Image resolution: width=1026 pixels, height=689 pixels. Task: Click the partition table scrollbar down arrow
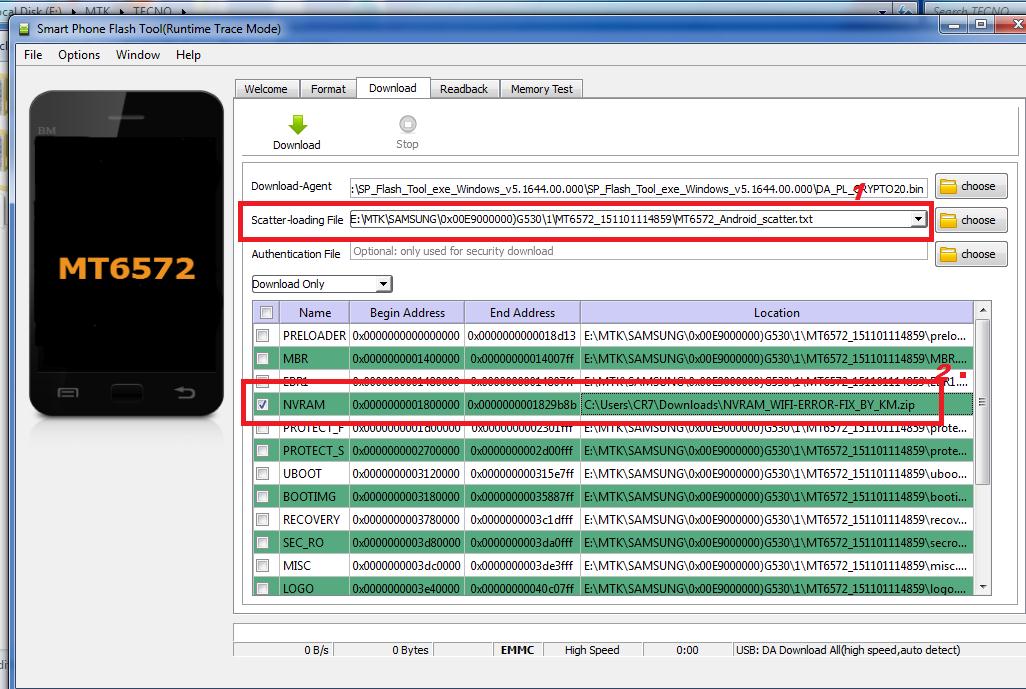point(983,587)
